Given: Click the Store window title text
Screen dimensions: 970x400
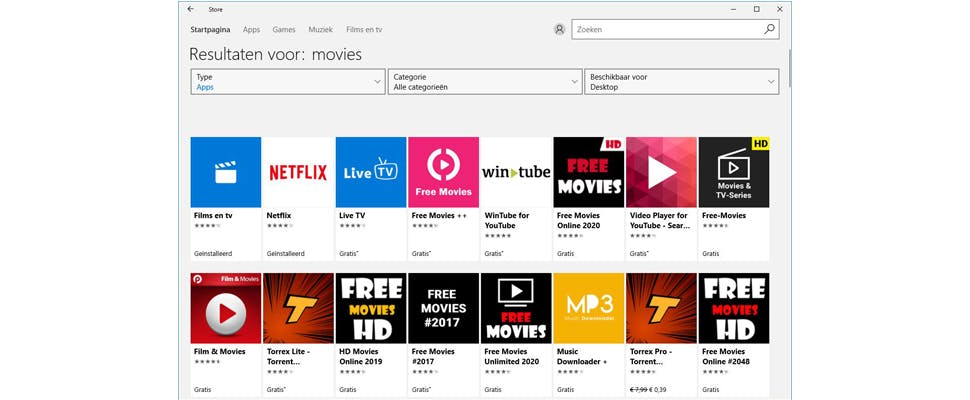Looking at the screenshot, I should [x=215, y=9].
